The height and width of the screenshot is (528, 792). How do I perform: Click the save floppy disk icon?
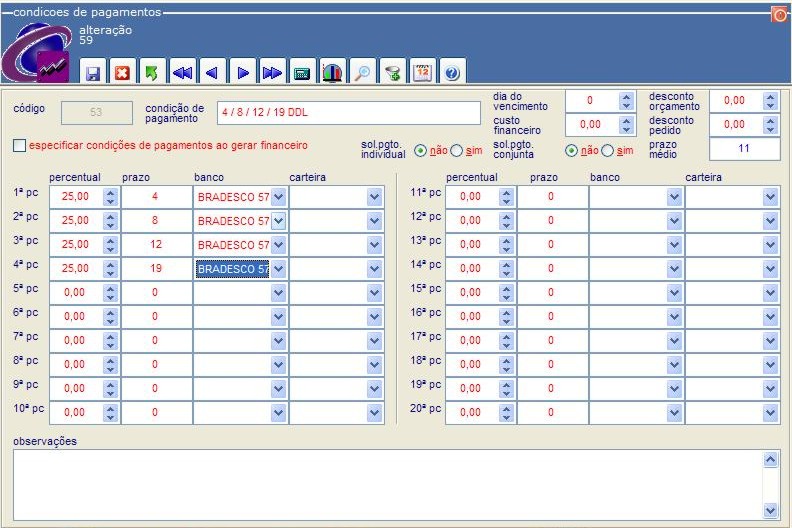click(93, 72)
